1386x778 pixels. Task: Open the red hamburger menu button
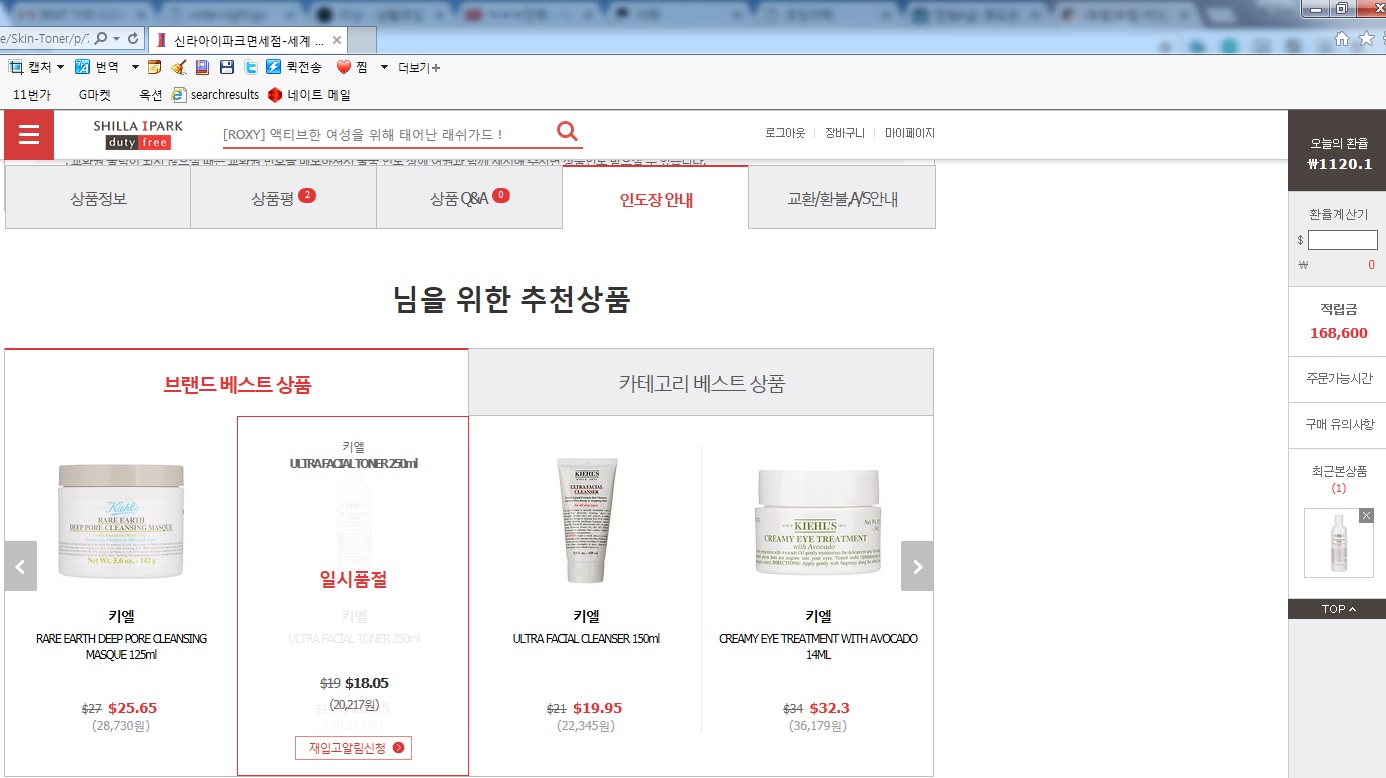click(x=28, y=135)
